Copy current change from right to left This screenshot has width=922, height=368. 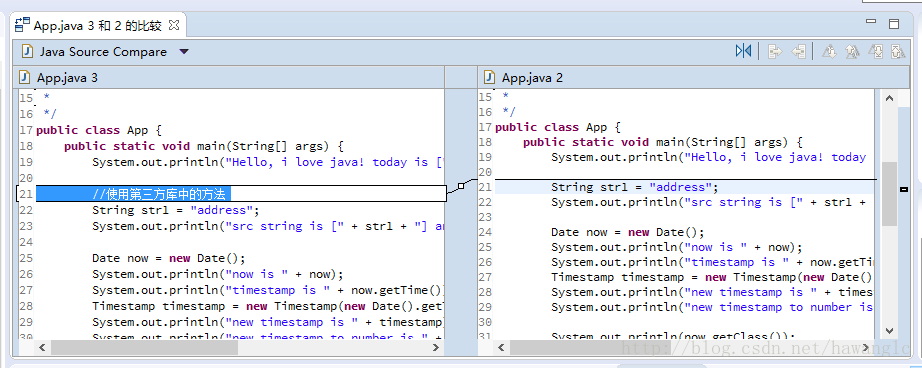[x=798, y=52]
